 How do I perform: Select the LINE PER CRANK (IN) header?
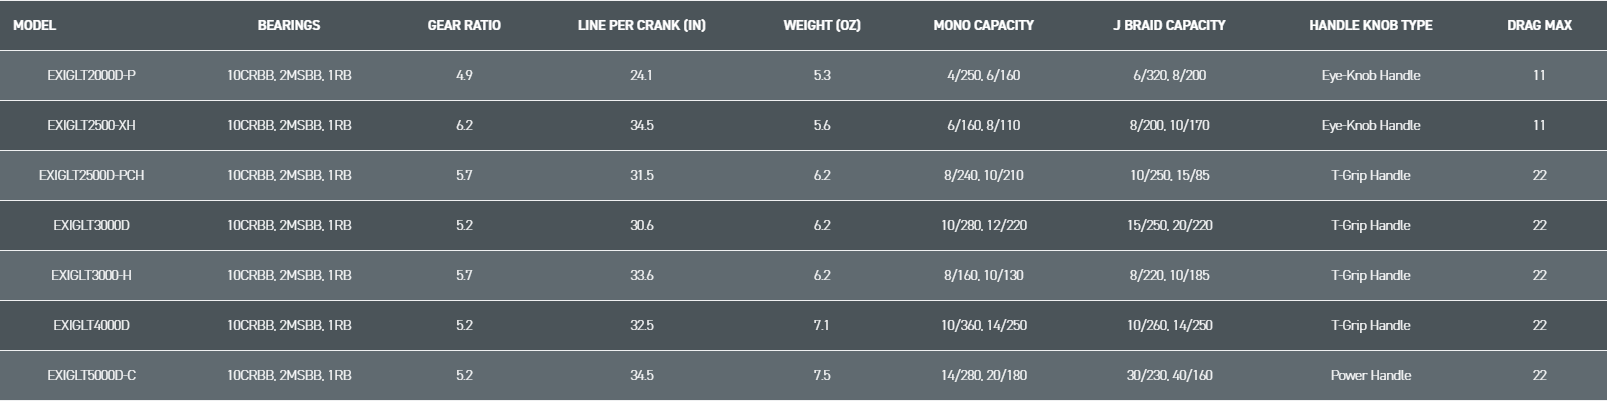[641, 25]
